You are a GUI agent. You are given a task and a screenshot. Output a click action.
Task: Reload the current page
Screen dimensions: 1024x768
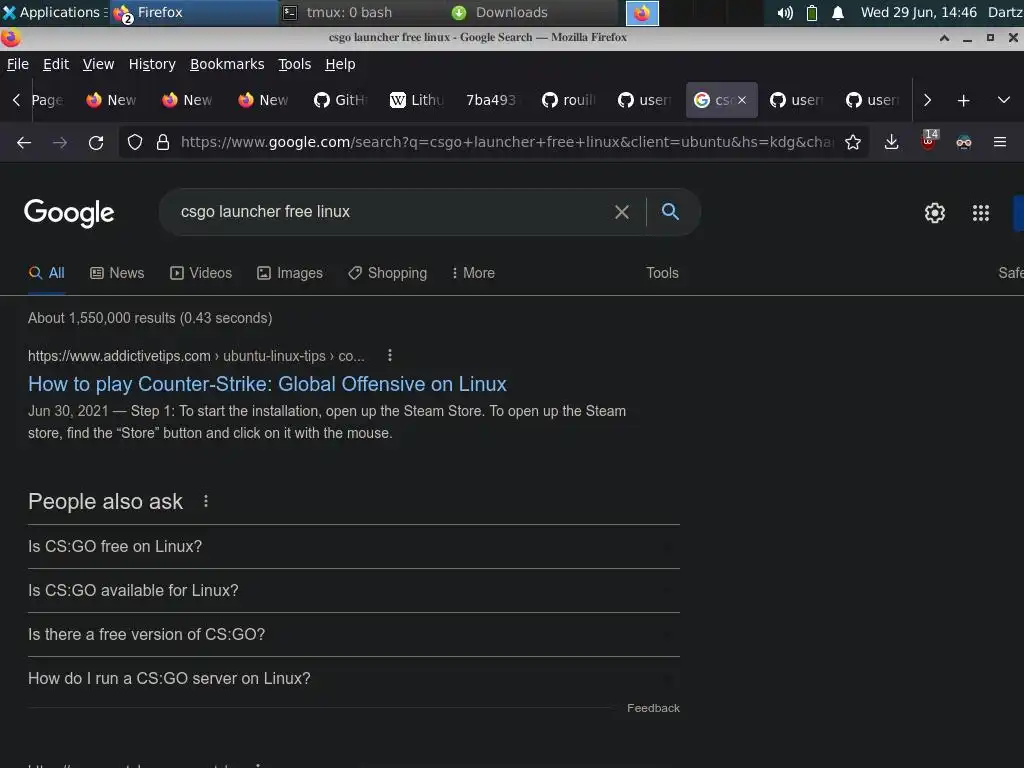coord(96,142)
